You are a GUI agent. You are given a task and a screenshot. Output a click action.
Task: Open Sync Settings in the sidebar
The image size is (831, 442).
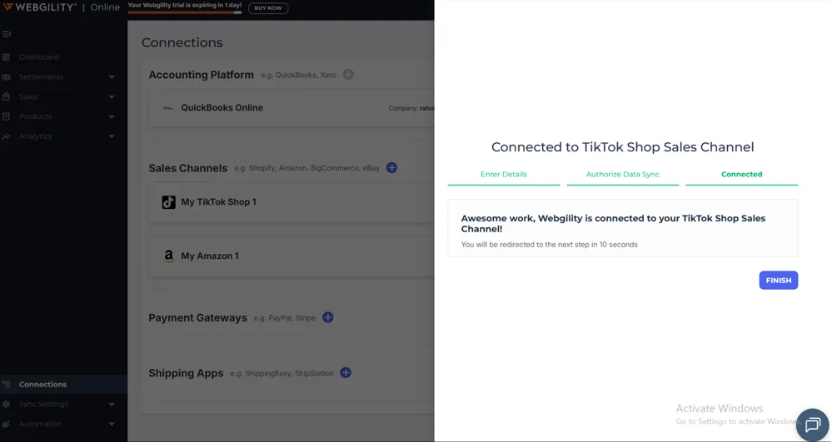[x=43, y=404]
